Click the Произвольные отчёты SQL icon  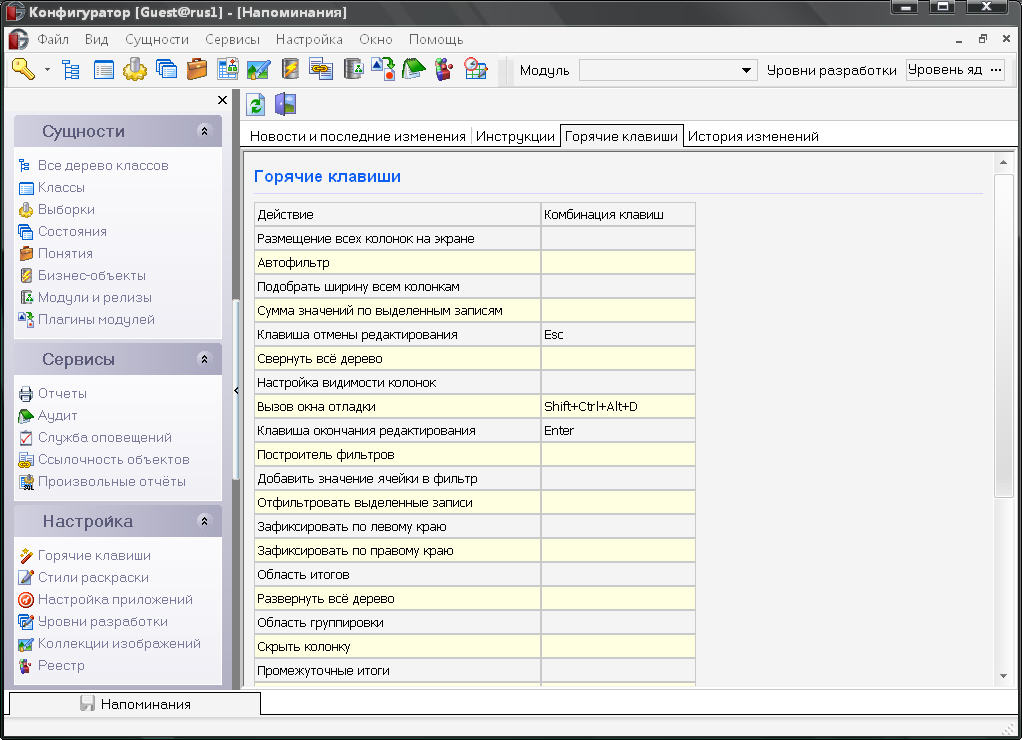pyautogui.click(x=26, y=482)
